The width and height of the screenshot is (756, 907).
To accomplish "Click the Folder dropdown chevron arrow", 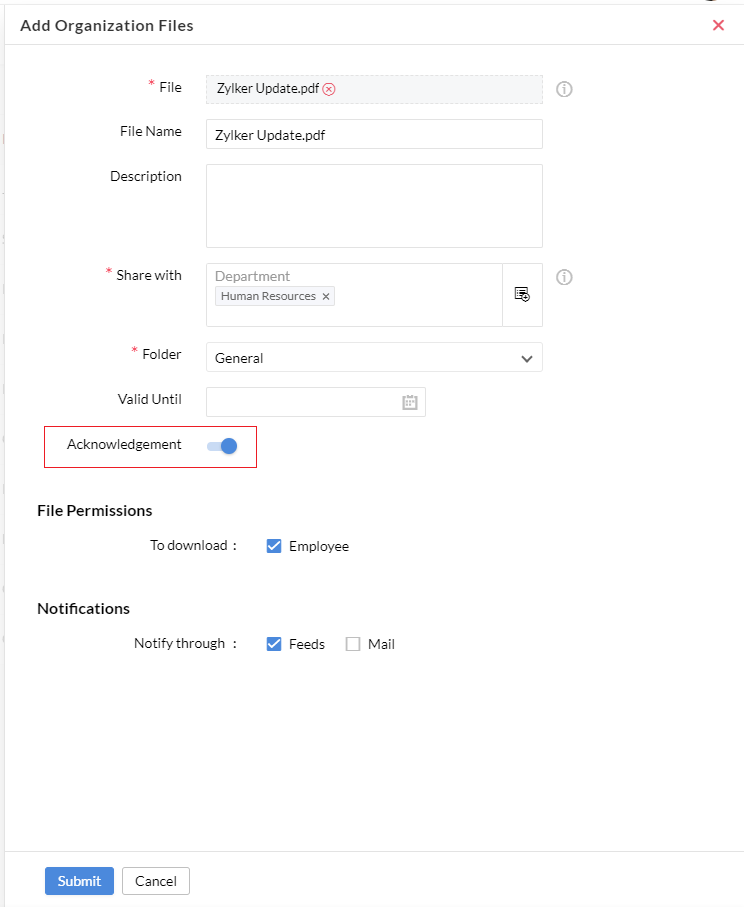I will coord(526,359).
